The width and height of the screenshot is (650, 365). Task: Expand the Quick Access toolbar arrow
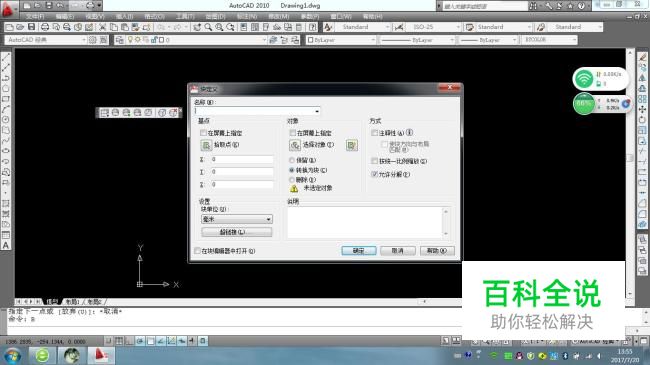[x=99, y=6]
